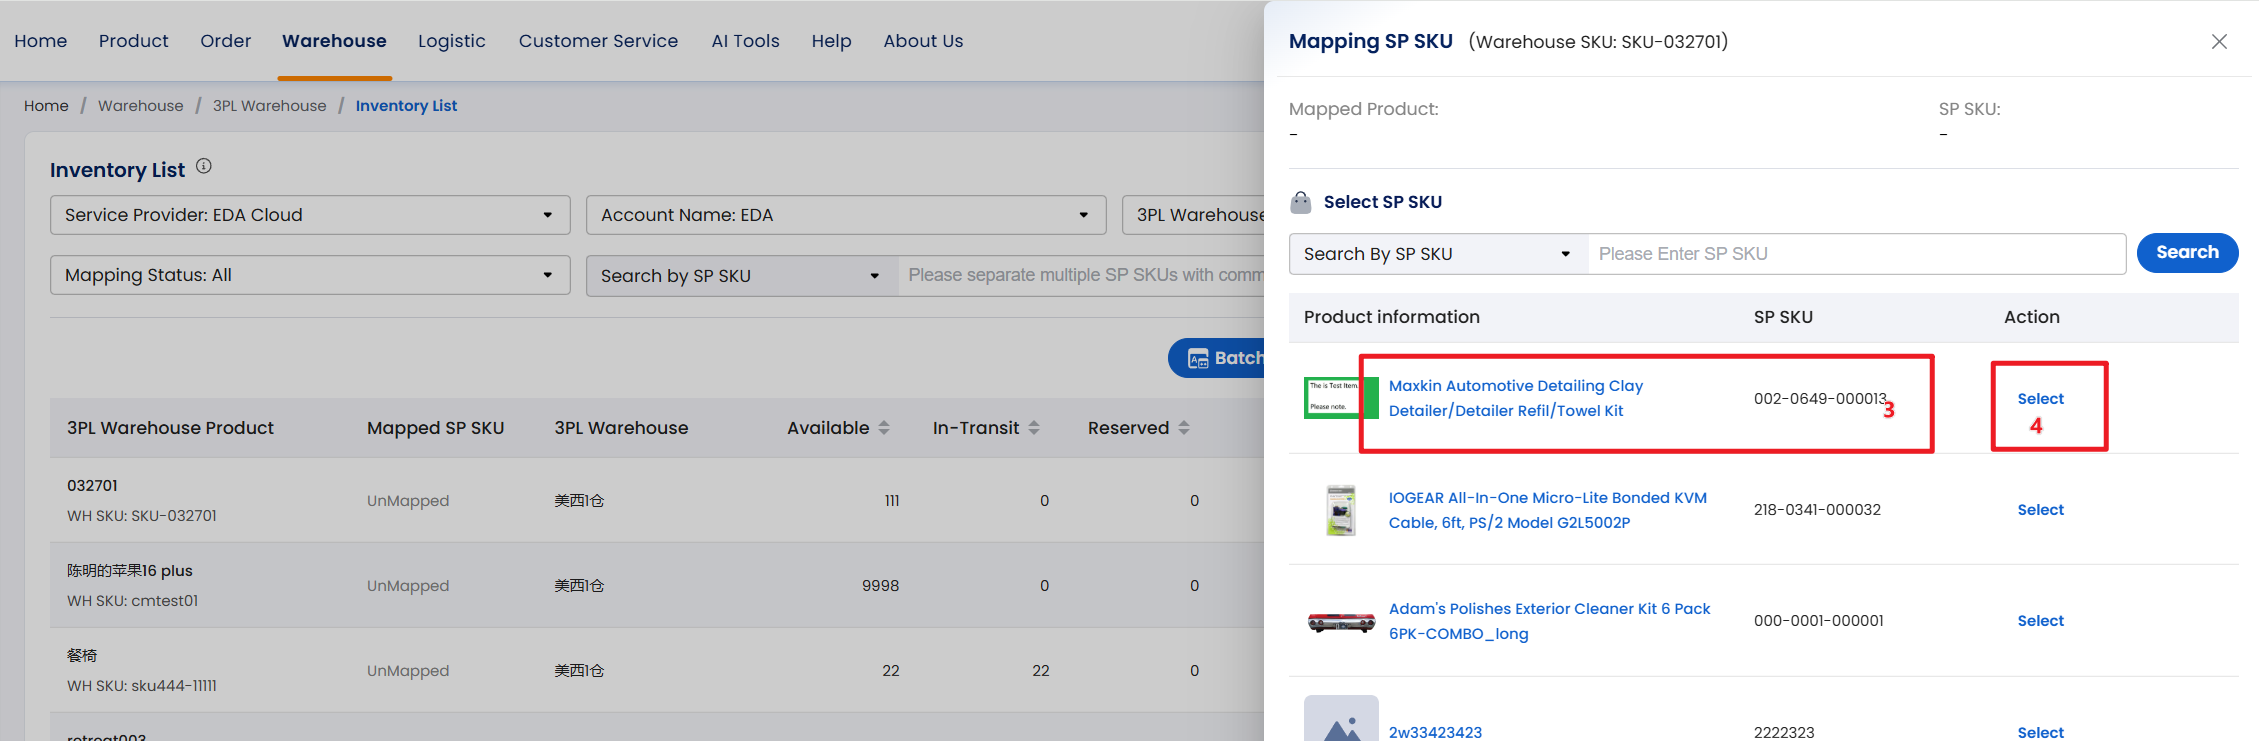Click the 032701 product name
Viewport: 2259px width, 741px height.
tap(92, 486)
